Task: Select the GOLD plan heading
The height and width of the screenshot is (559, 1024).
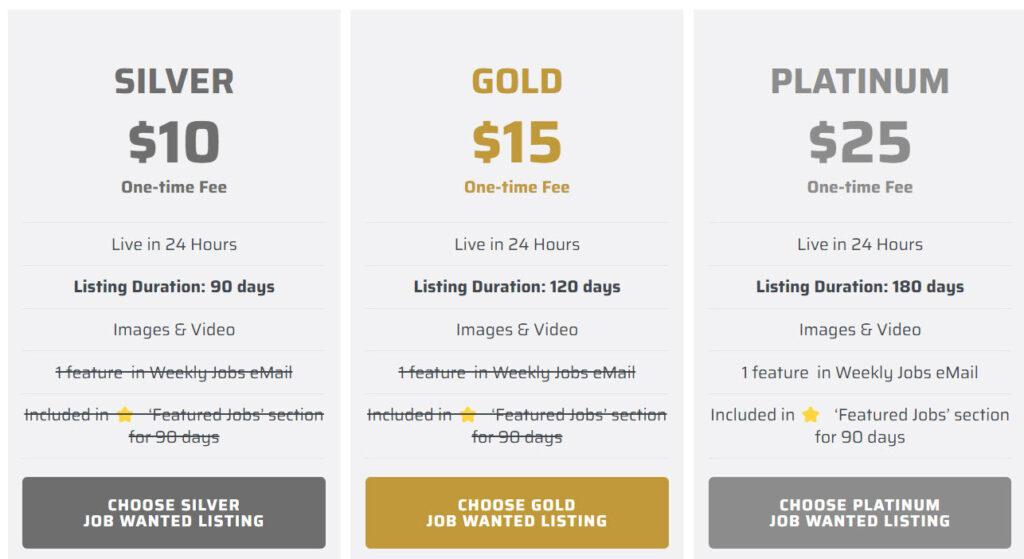Action: click(517, 82)
